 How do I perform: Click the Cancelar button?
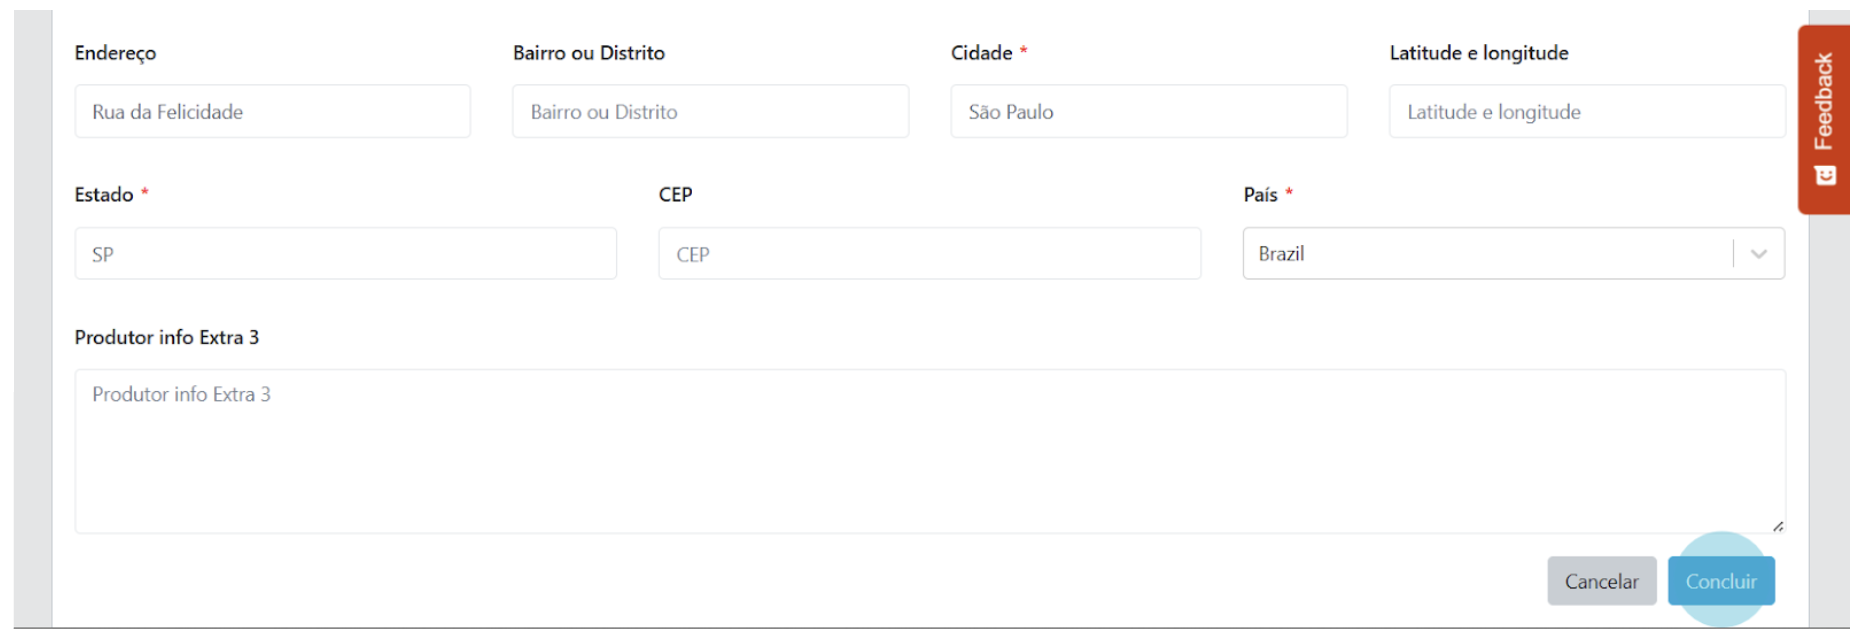pyautogui.click(x=1601, y=581)
